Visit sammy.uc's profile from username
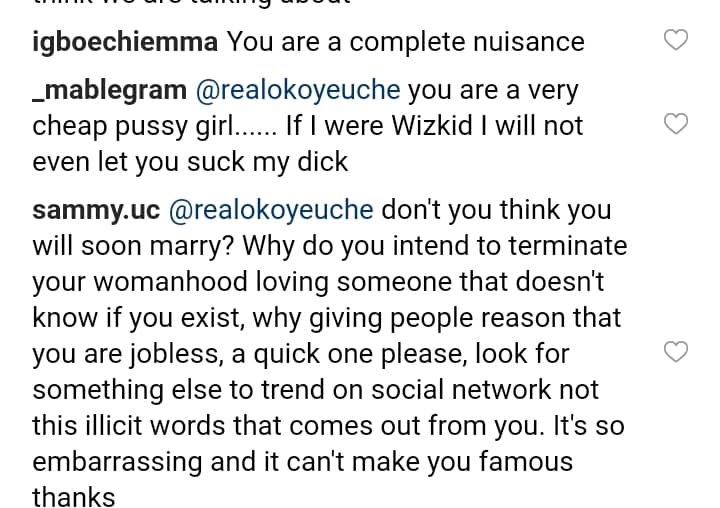Screen dimensions: 720x508 pos(97,211)
